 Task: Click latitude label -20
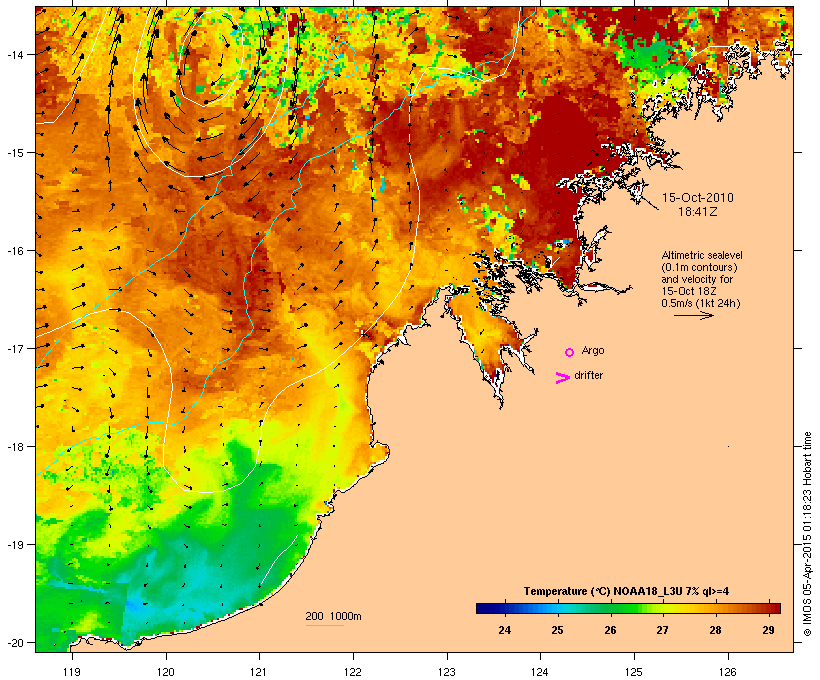click(15, 642)
